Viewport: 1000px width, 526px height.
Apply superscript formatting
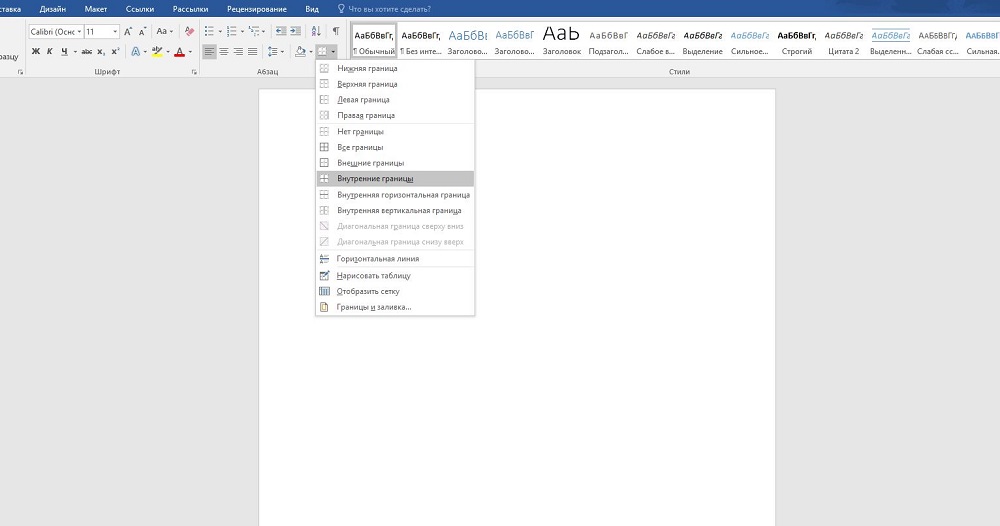[117, 51]
